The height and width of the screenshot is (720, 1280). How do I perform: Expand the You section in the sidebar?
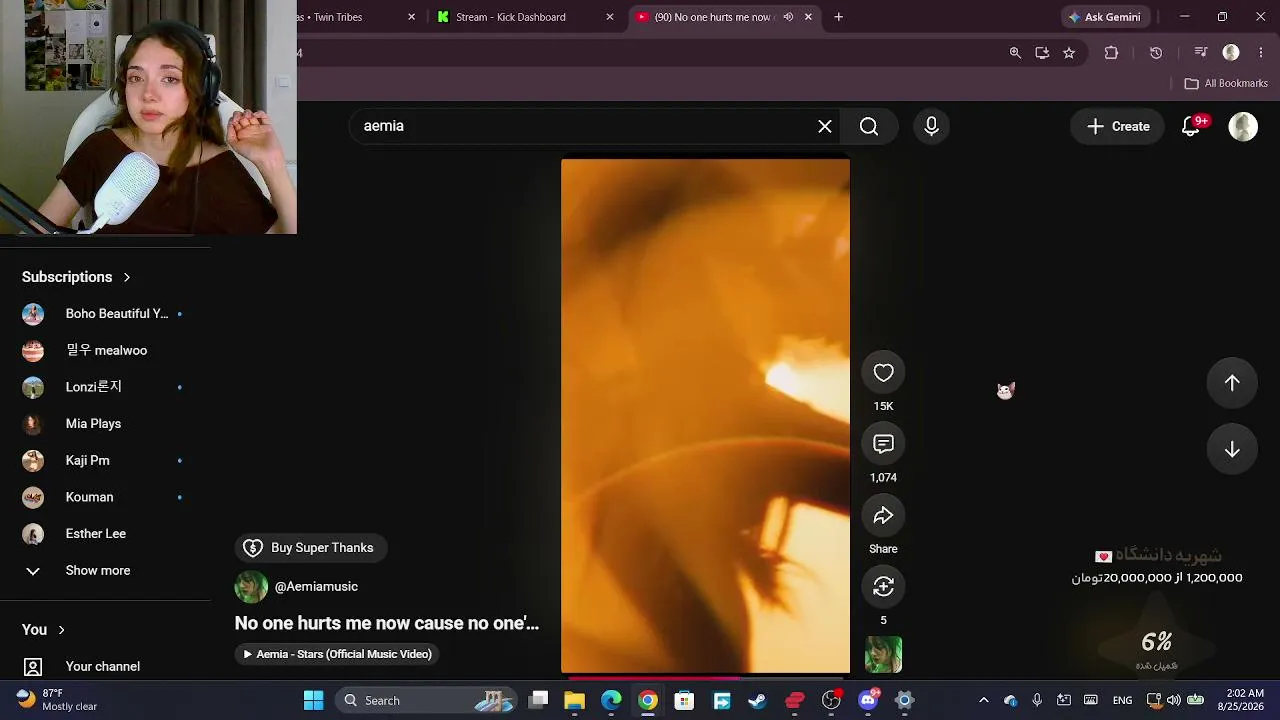click(44, 630)
